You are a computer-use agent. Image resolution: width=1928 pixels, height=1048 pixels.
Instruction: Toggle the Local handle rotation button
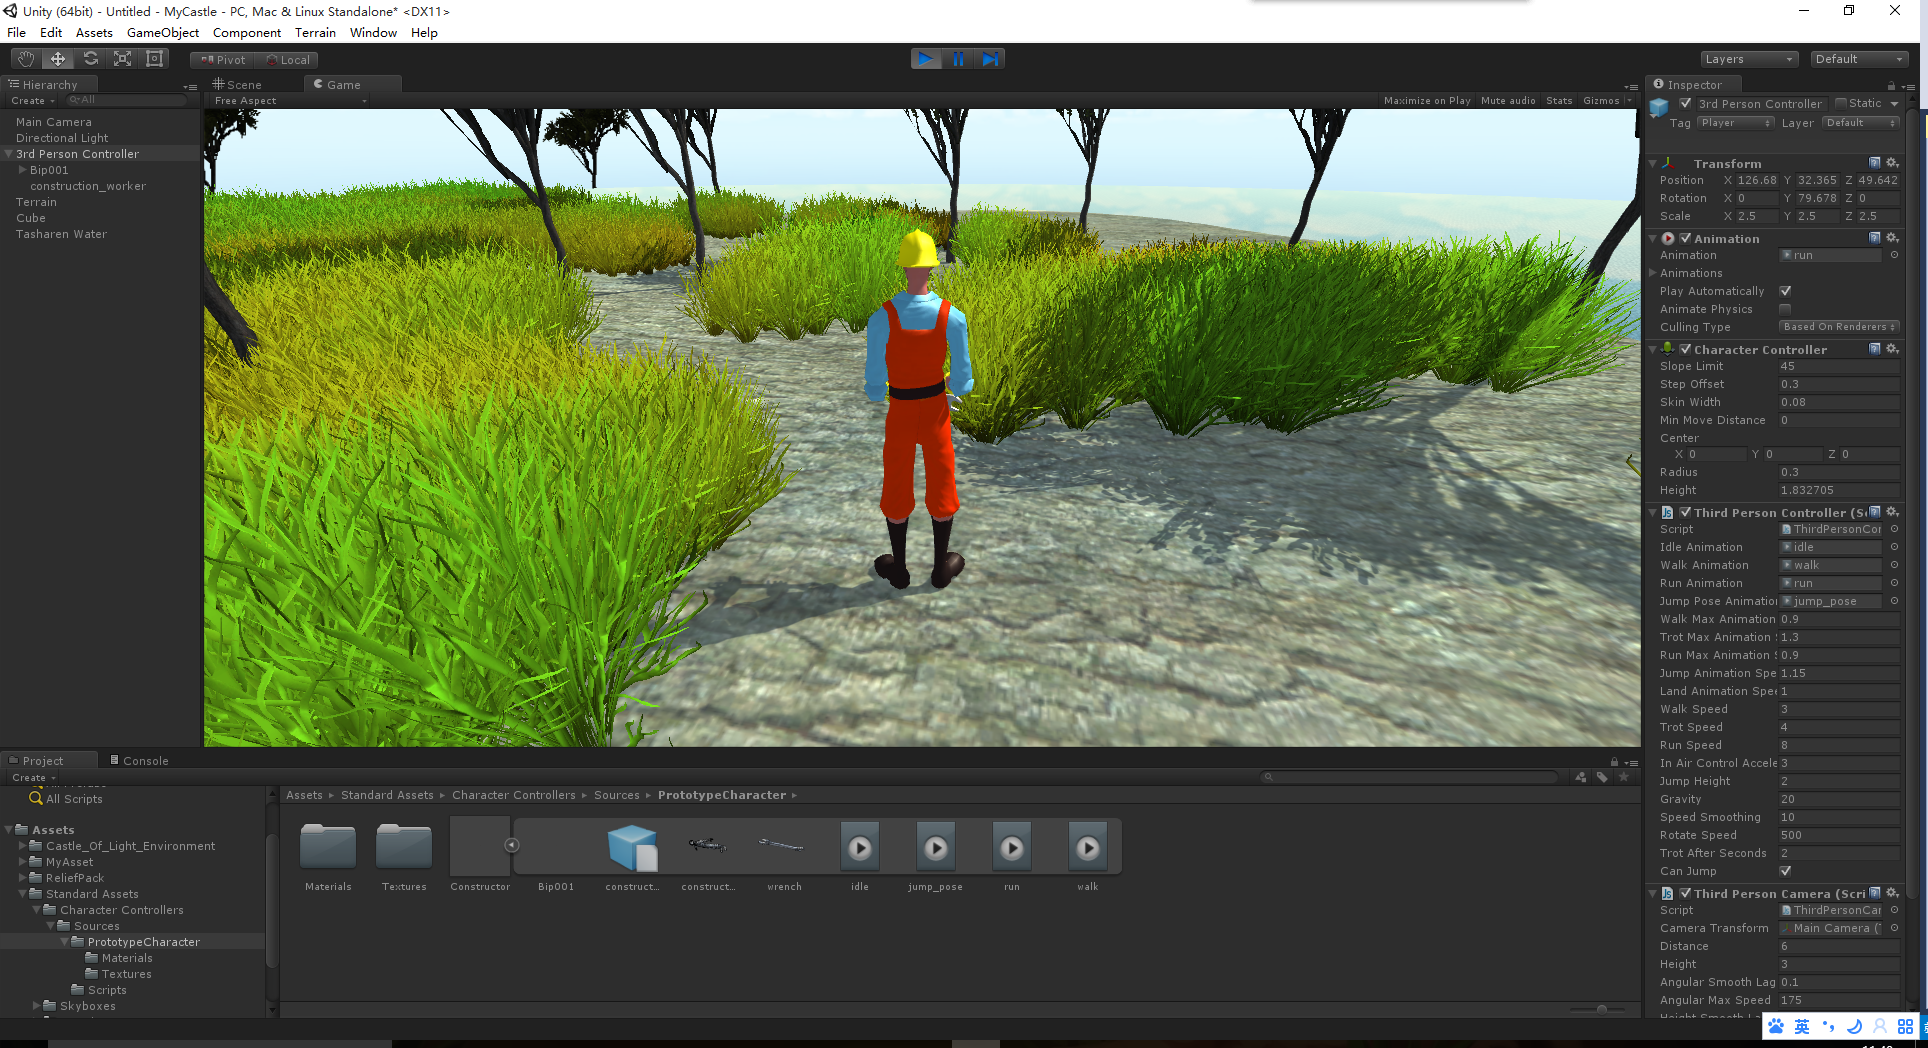coord(287,60)
